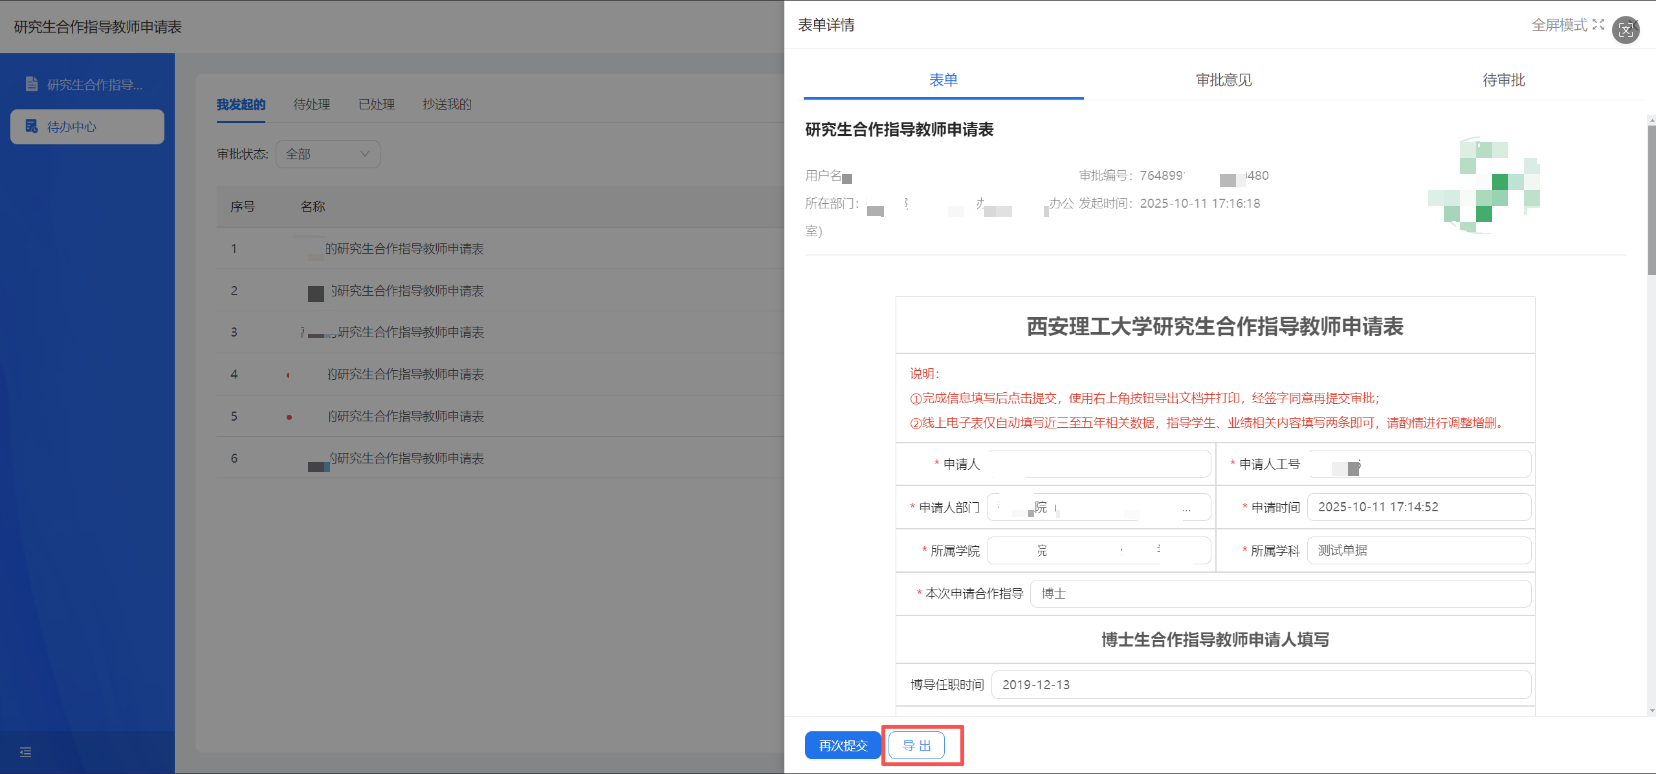Click the 申请时间 datetime field
1656x774 pixels.
click(1418, 507)
